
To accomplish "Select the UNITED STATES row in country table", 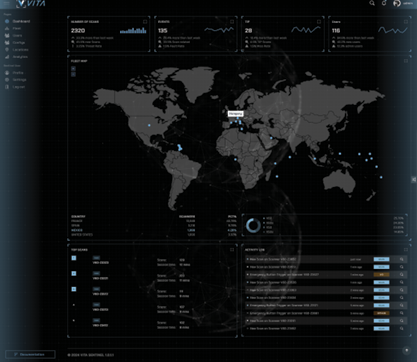I will click(x=154, y=235).
